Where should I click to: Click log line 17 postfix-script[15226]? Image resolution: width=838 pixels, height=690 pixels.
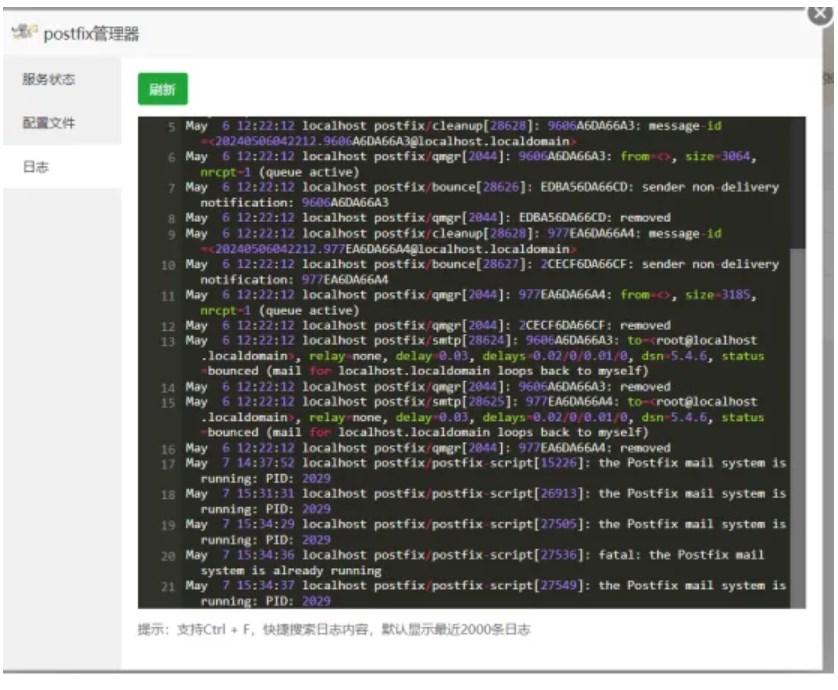click(485, 471)
